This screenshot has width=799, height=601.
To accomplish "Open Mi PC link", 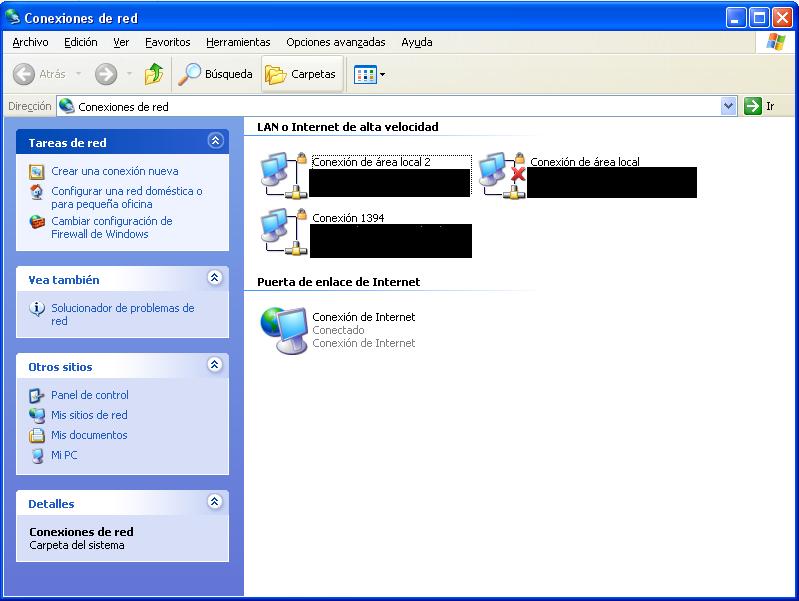I will tap(64, 455).
